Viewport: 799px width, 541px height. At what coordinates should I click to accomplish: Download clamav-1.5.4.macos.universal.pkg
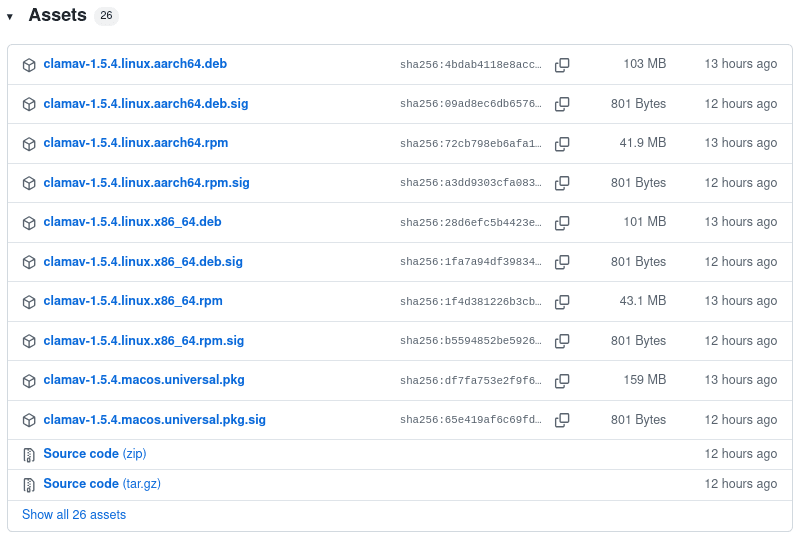pyautogui.click(x=144, y=380)
